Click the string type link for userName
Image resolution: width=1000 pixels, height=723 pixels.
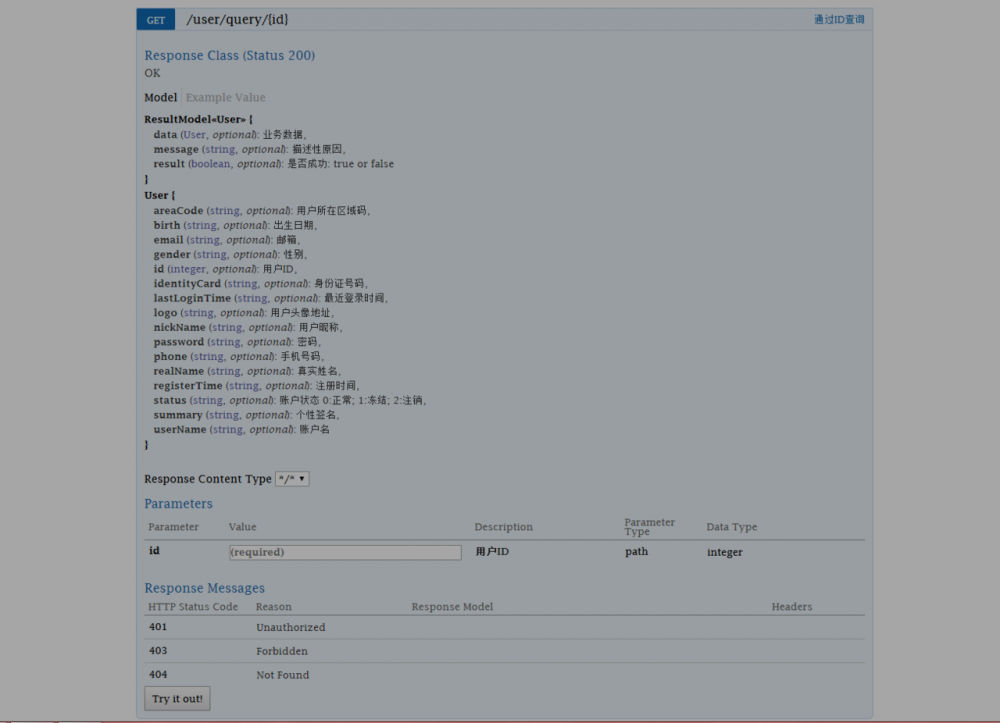tap(224, 429)
